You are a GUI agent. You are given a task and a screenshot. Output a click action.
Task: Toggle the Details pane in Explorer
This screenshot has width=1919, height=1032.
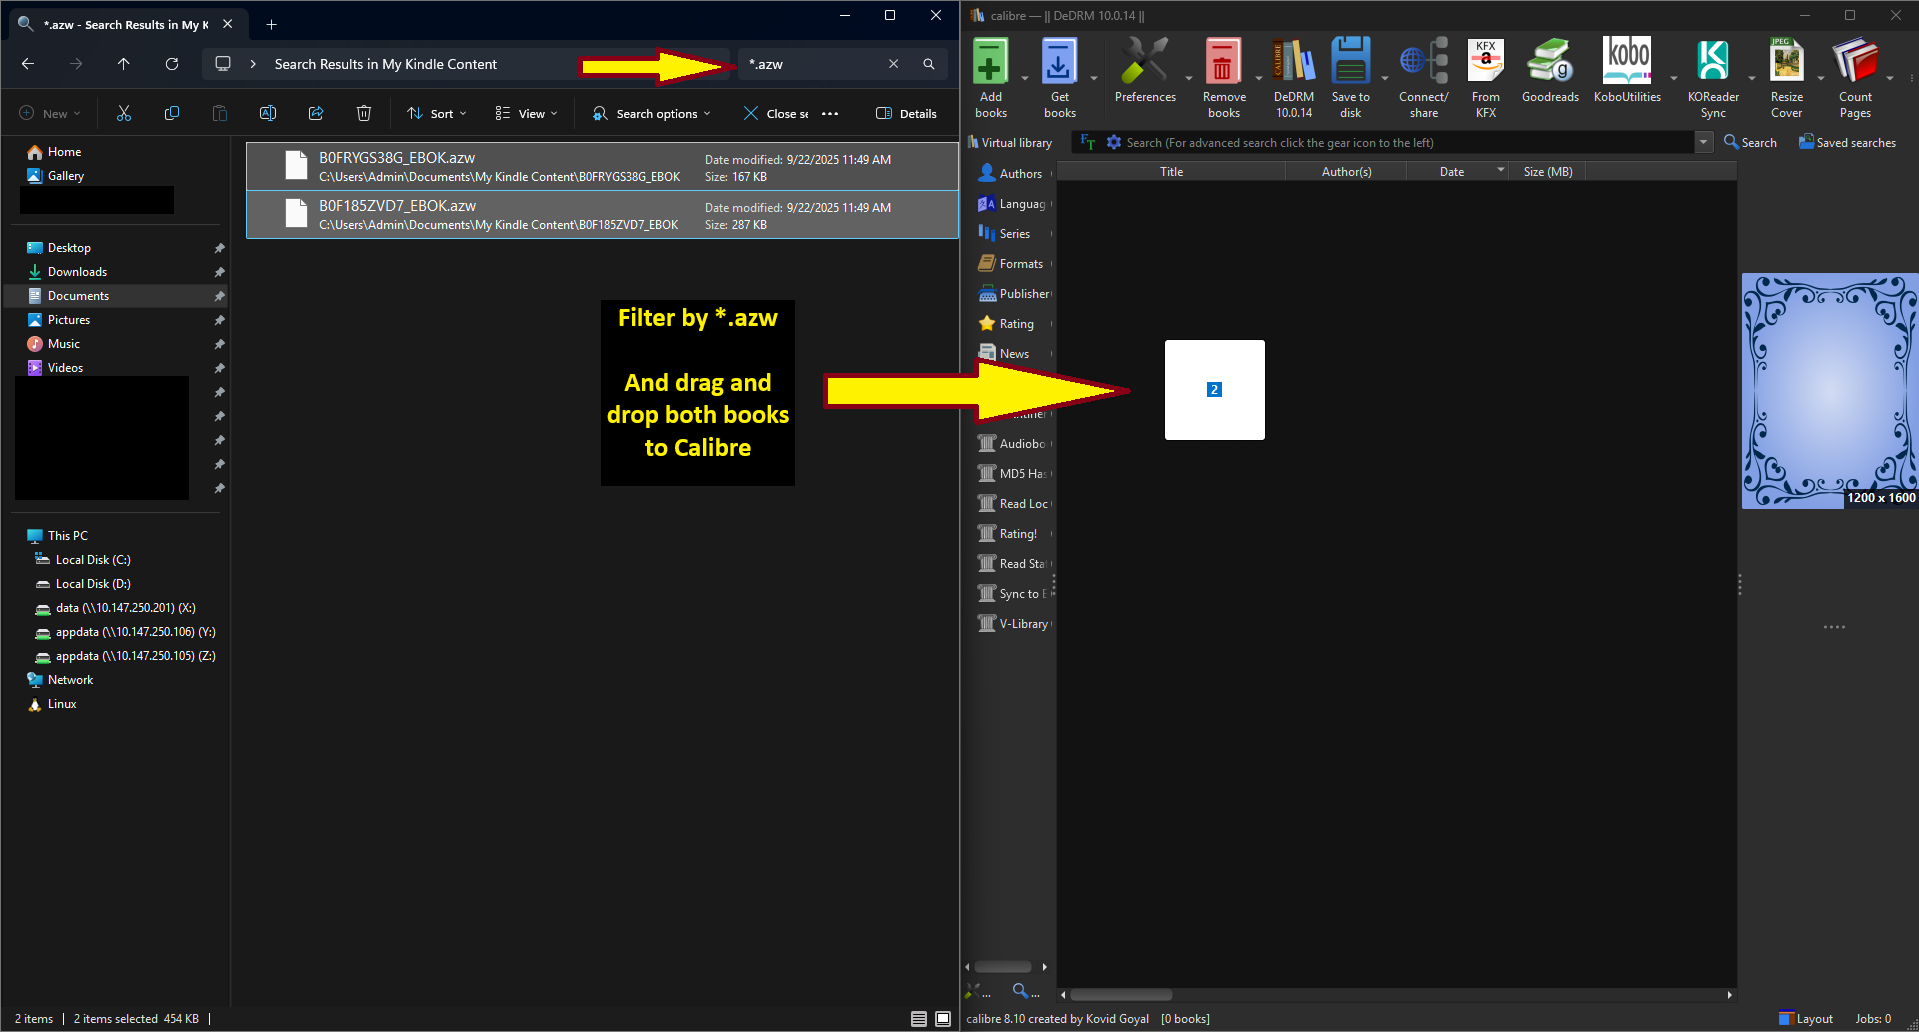(906, 114)
